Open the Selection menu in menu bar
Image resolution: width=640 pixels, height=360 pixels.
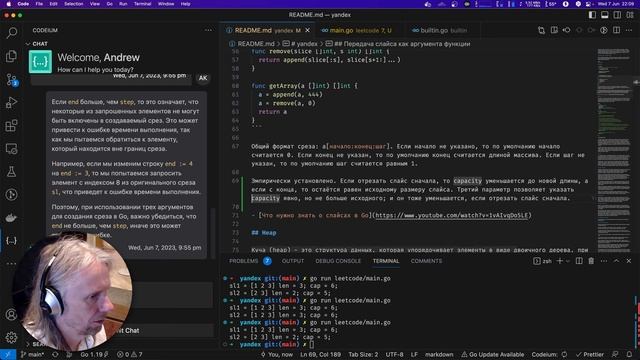pos(73,4)
